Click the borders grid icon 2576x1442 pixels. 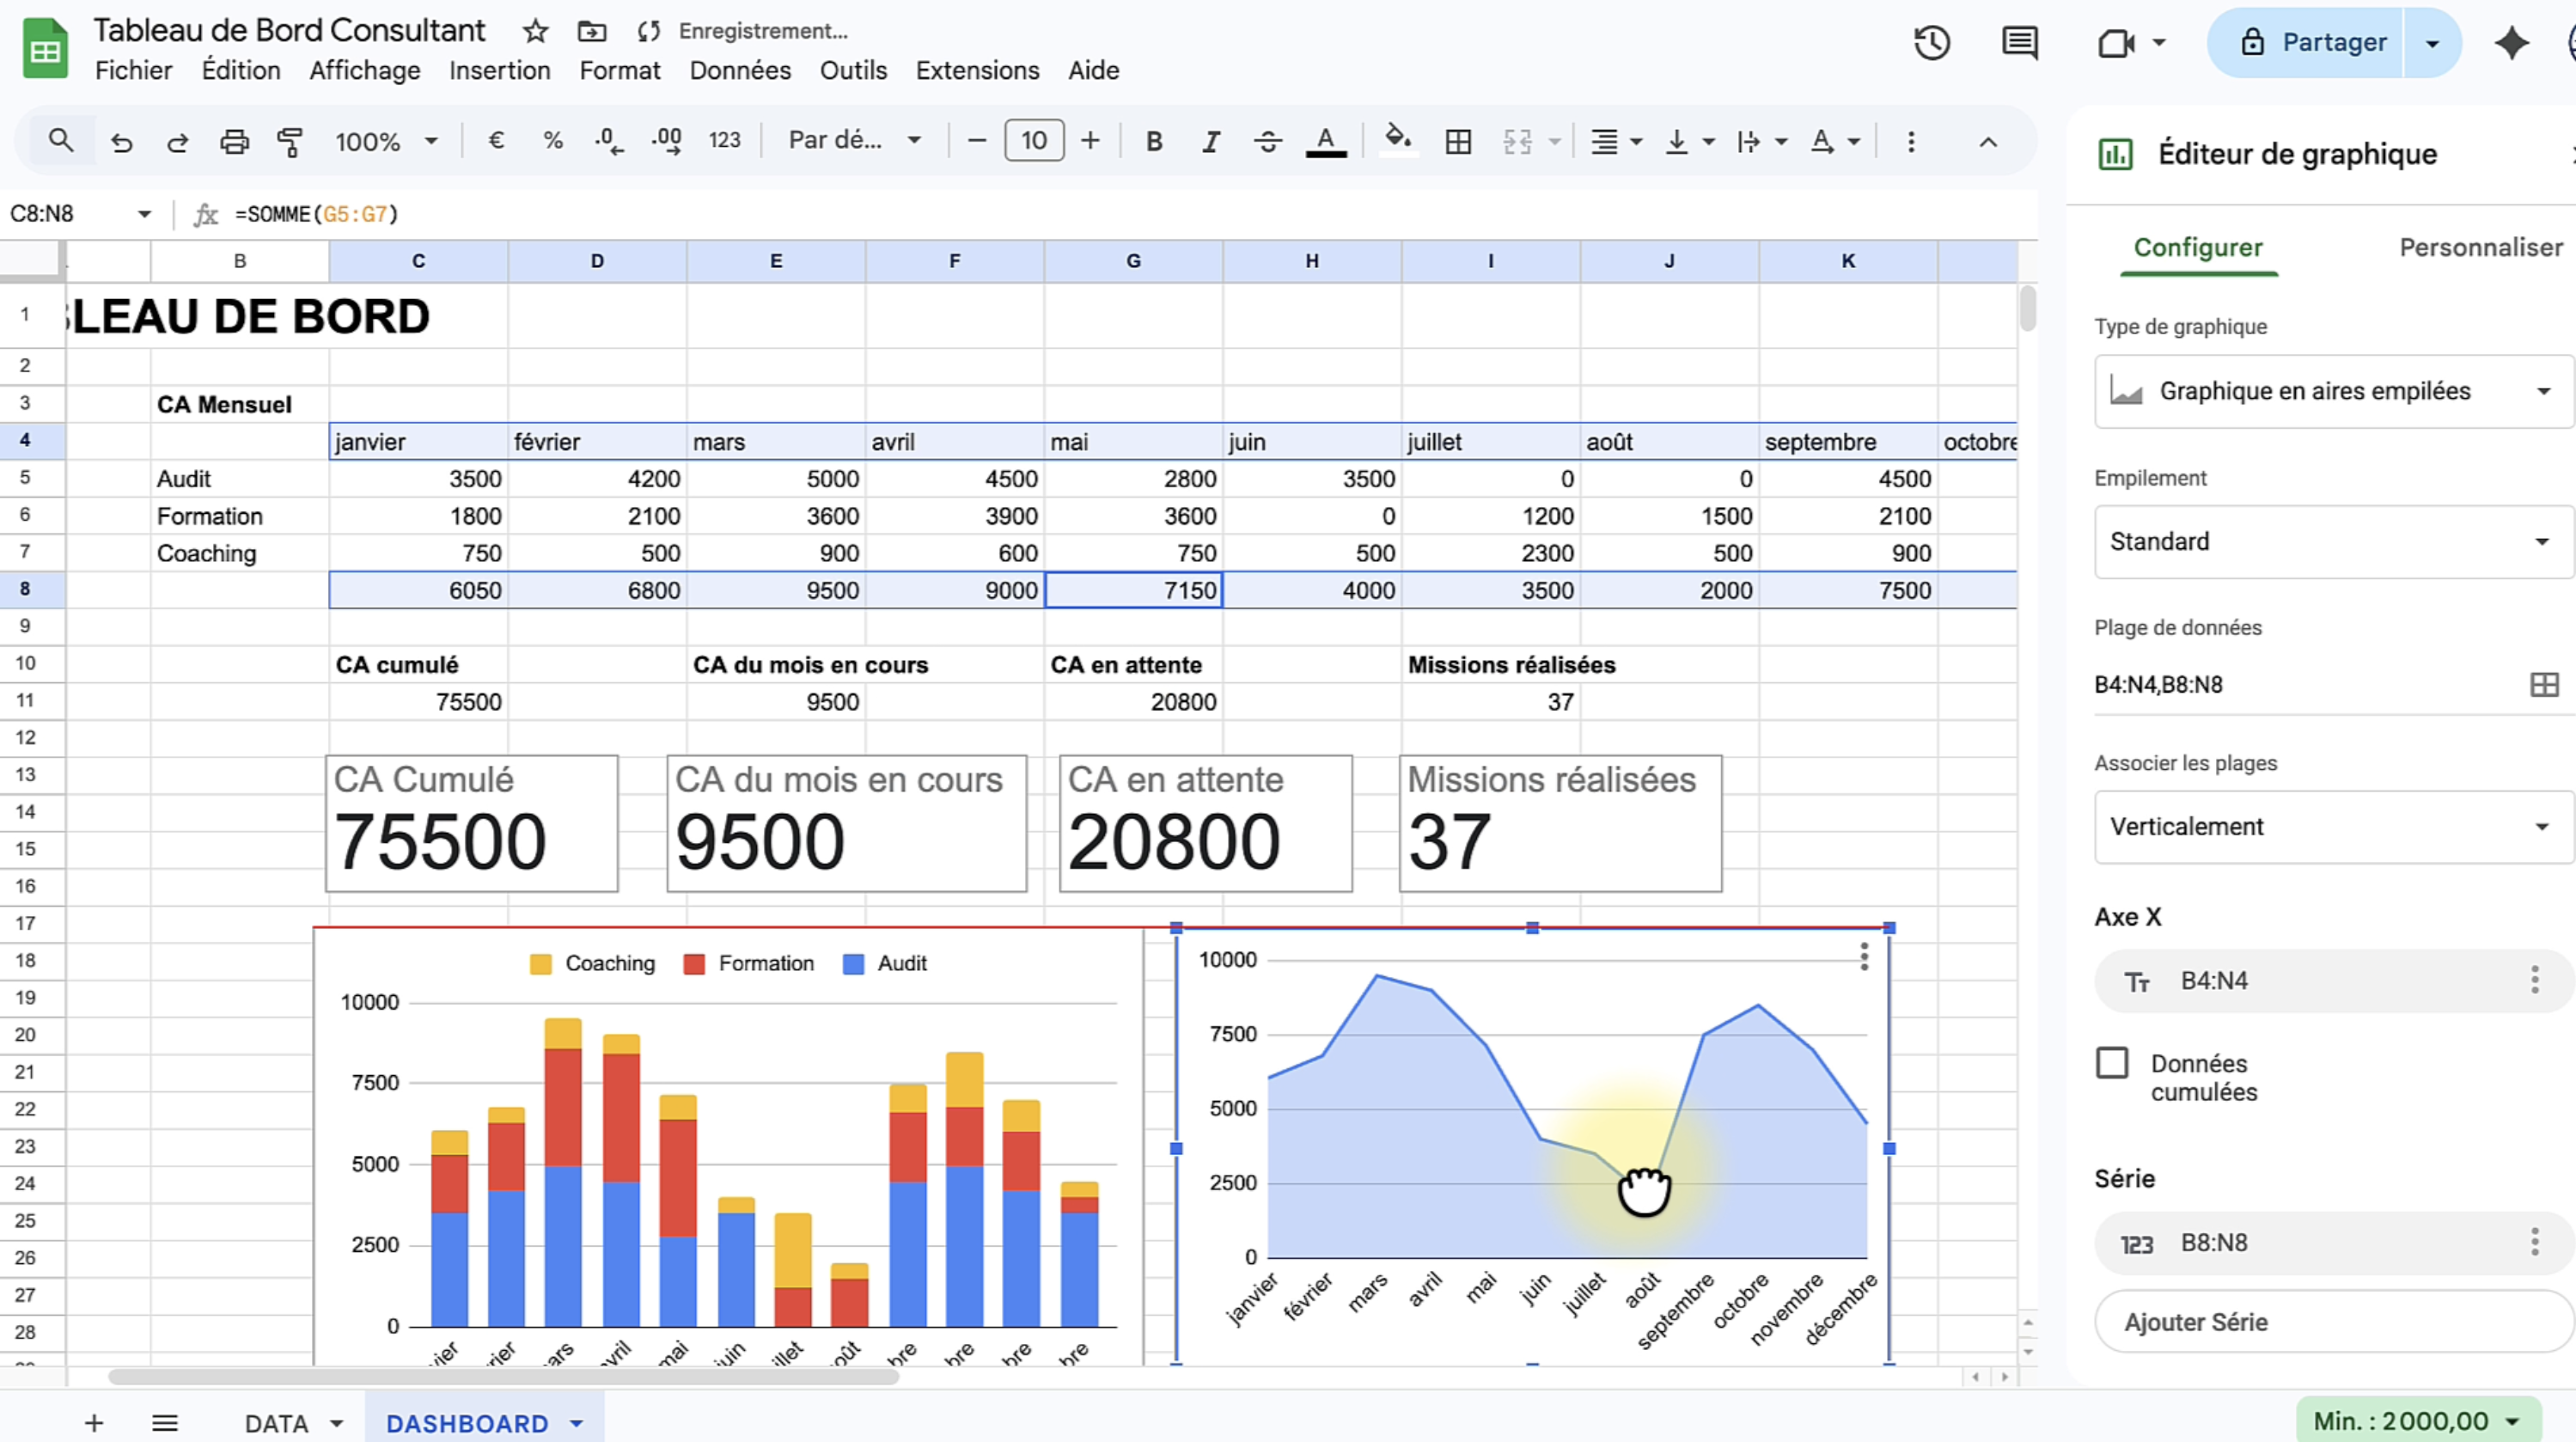(x=1458, y=141)
